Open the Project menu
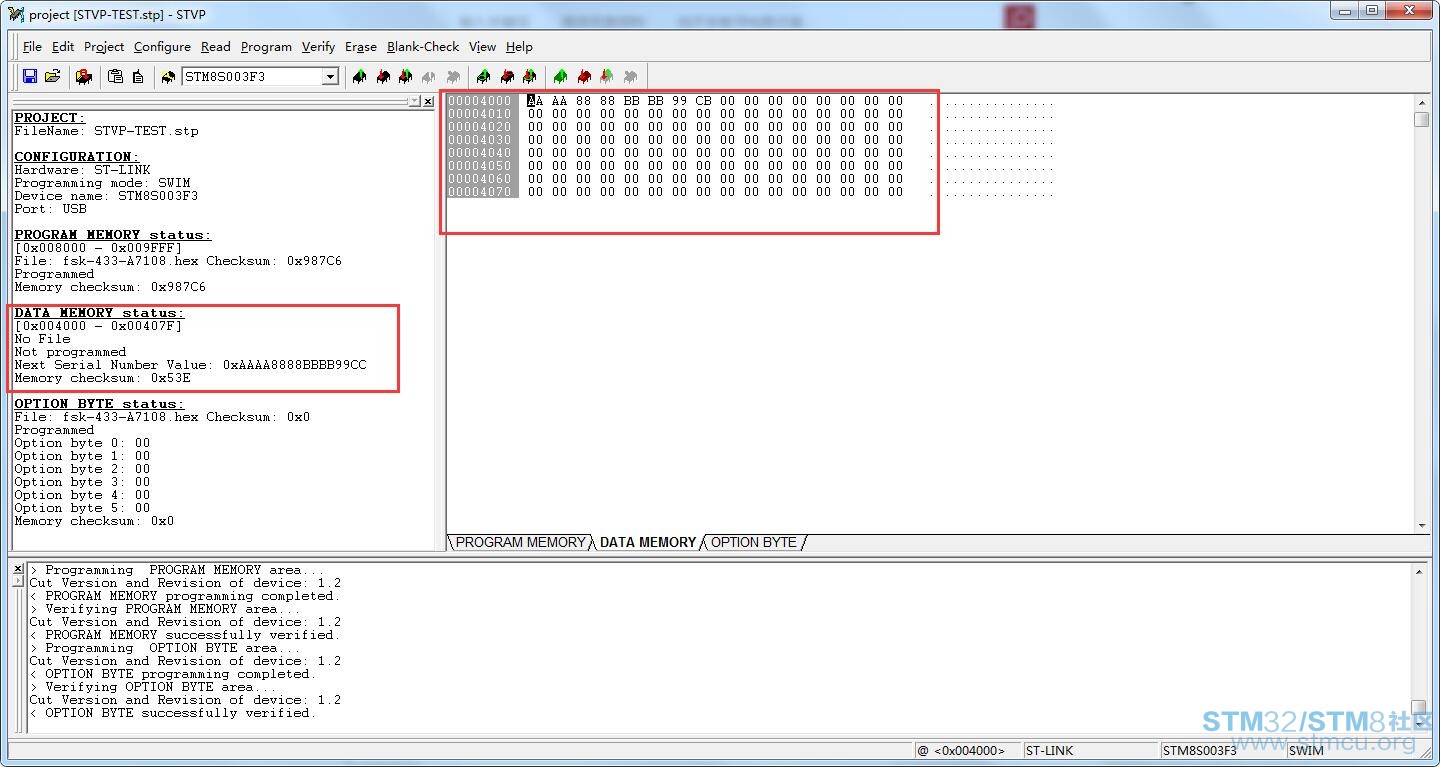The image size is (1440, 767). pos(104,47)
